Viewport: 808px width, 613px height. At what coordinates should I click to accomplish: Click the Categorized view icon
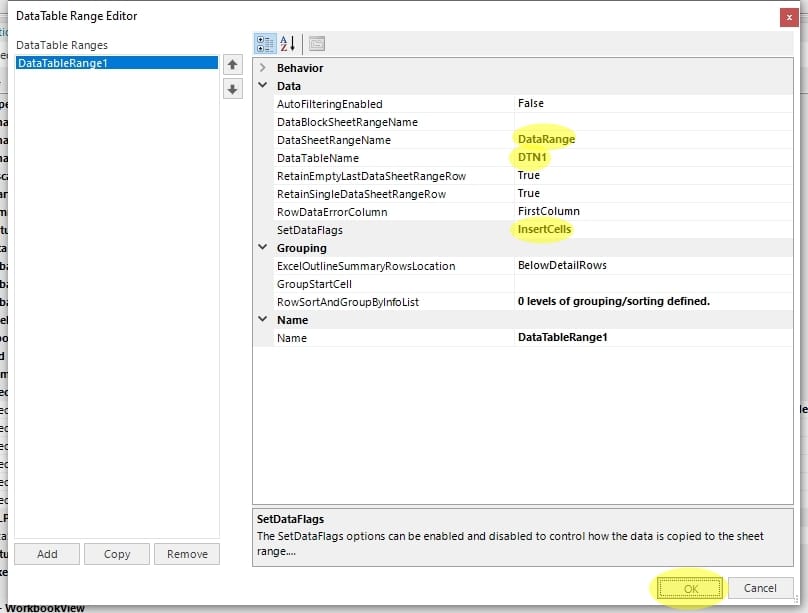click(x=265, y=43)
